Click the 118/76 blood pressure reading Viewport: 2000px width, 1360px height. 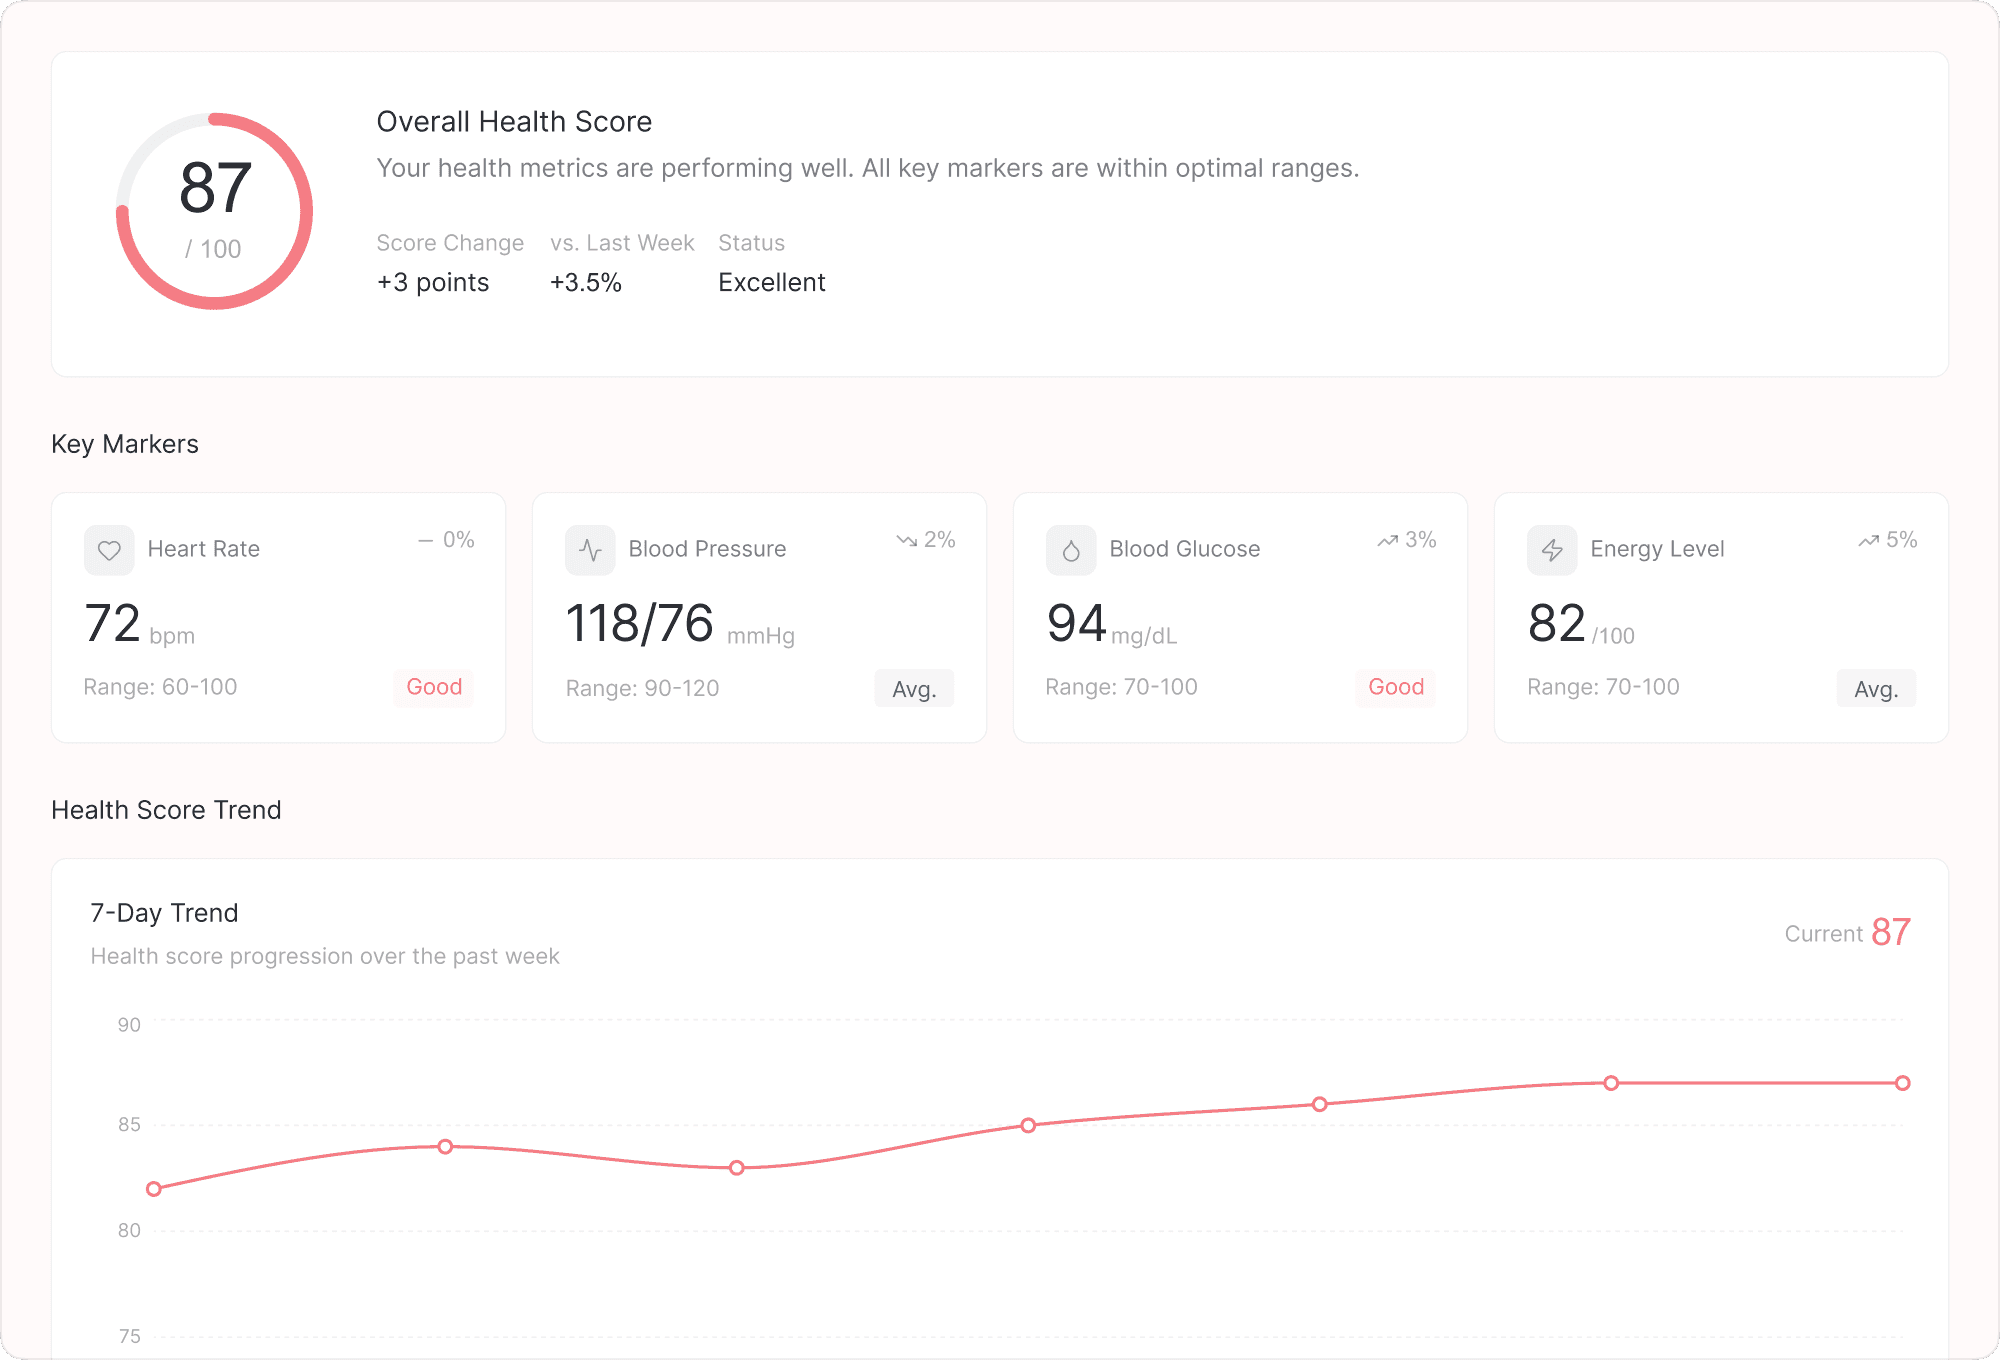pyautogui.click(x=640, y=624)
